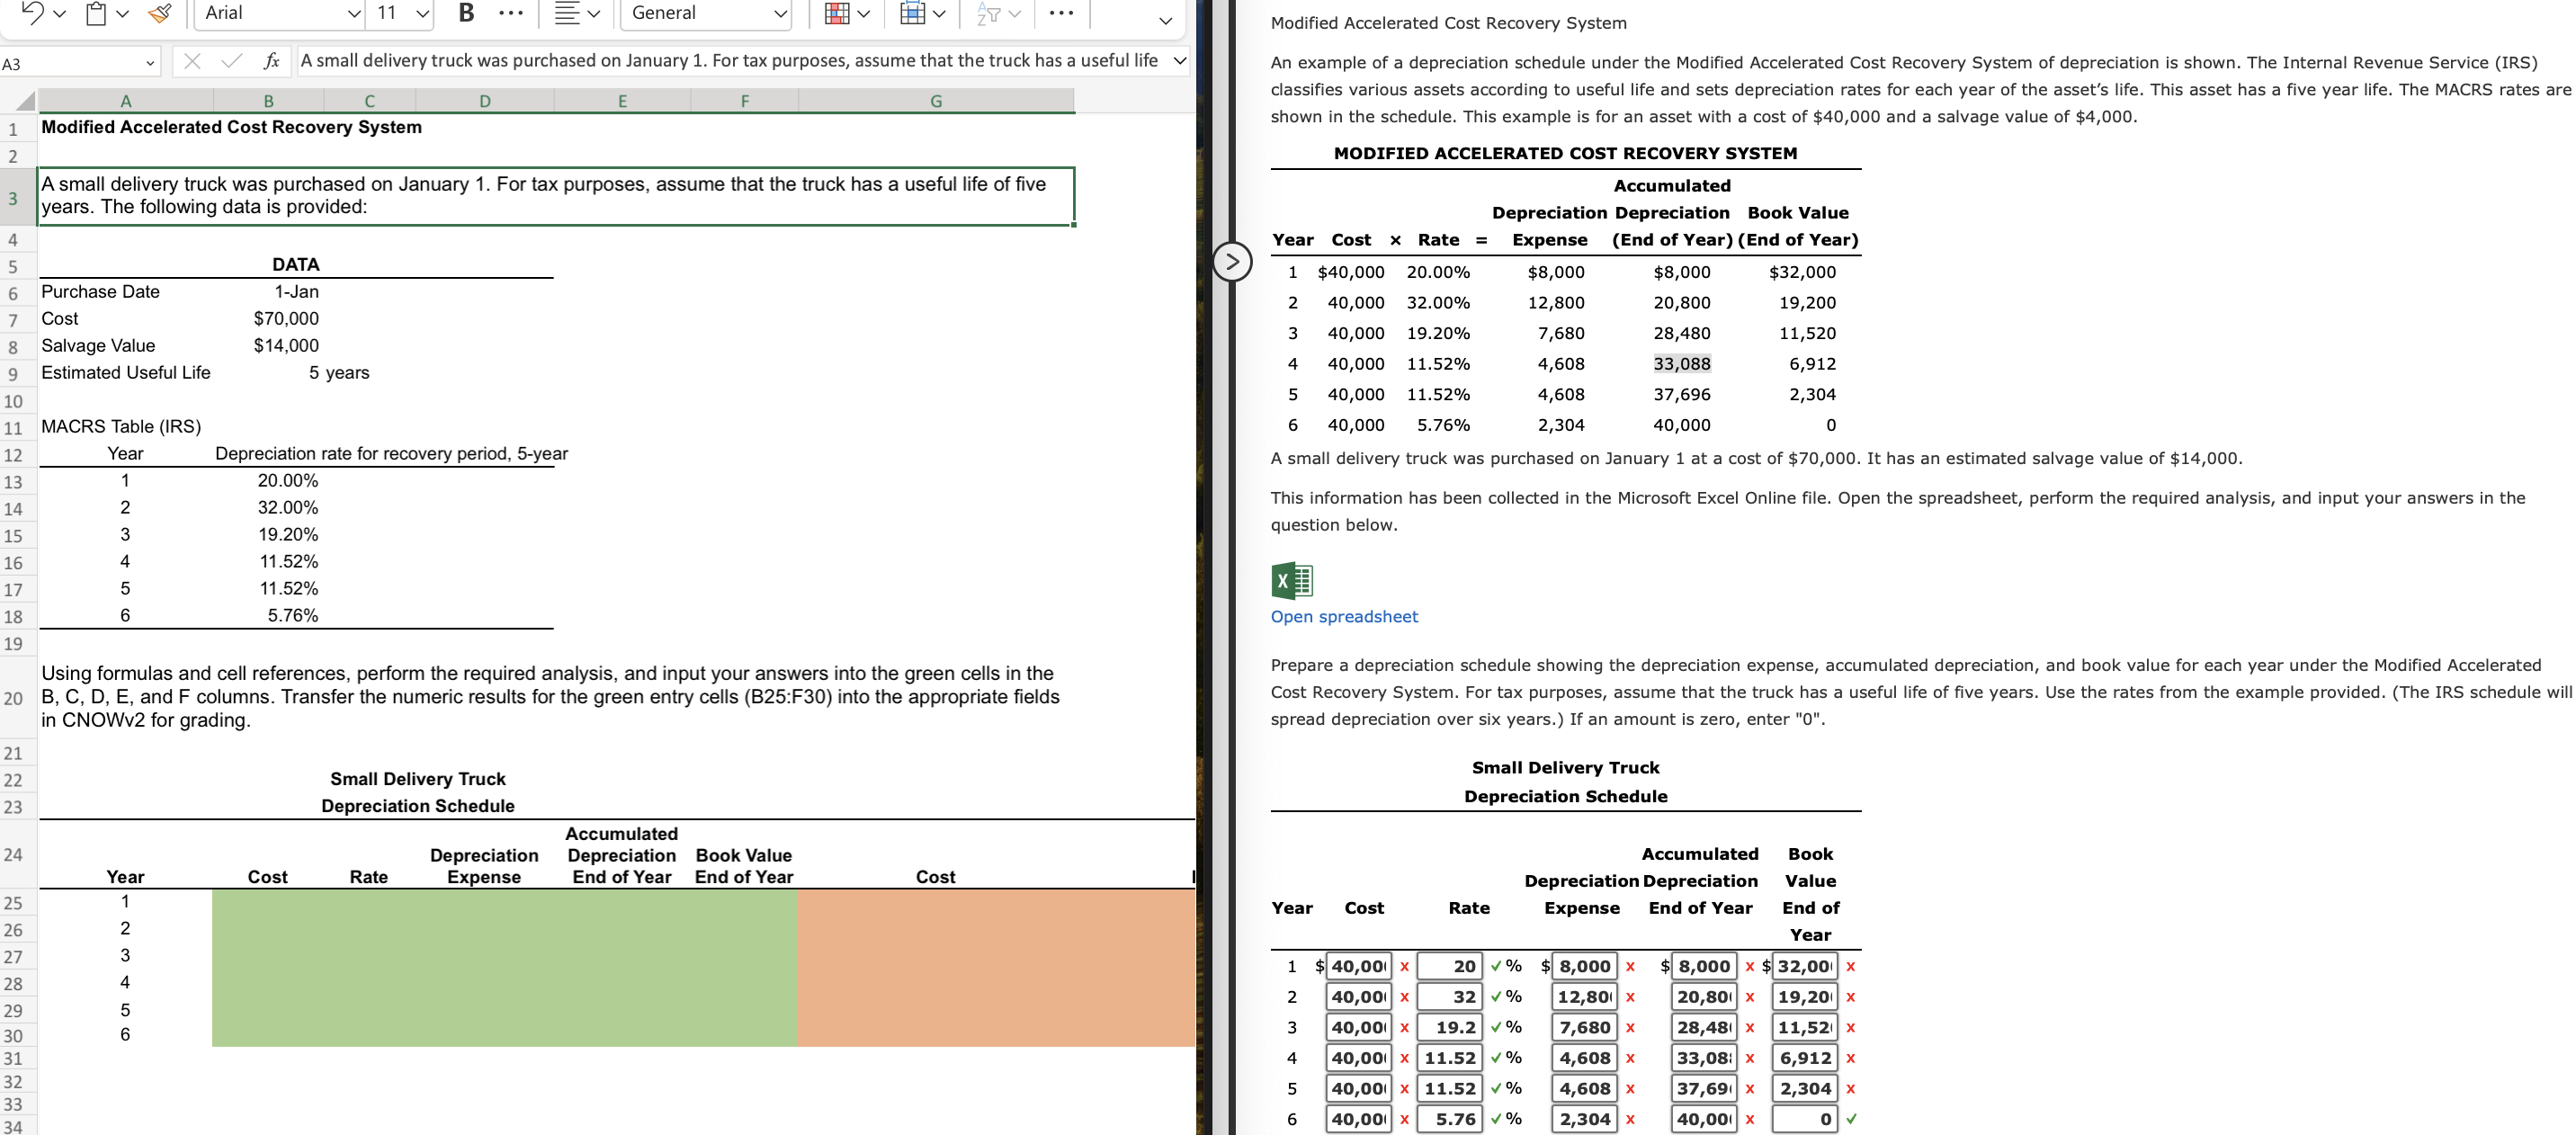The height and width of the screenshot is (1135, 2576).
Task: Confirm the formula entry with the checkmark
Action: 231,60
